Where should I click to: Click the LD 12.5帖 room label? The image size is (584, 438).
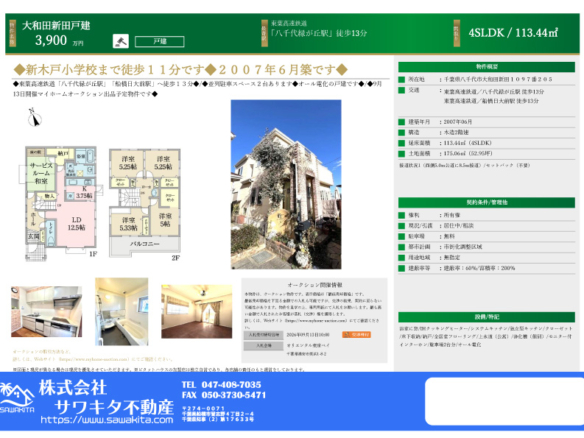pyautogui.click(x=76, y=223)
